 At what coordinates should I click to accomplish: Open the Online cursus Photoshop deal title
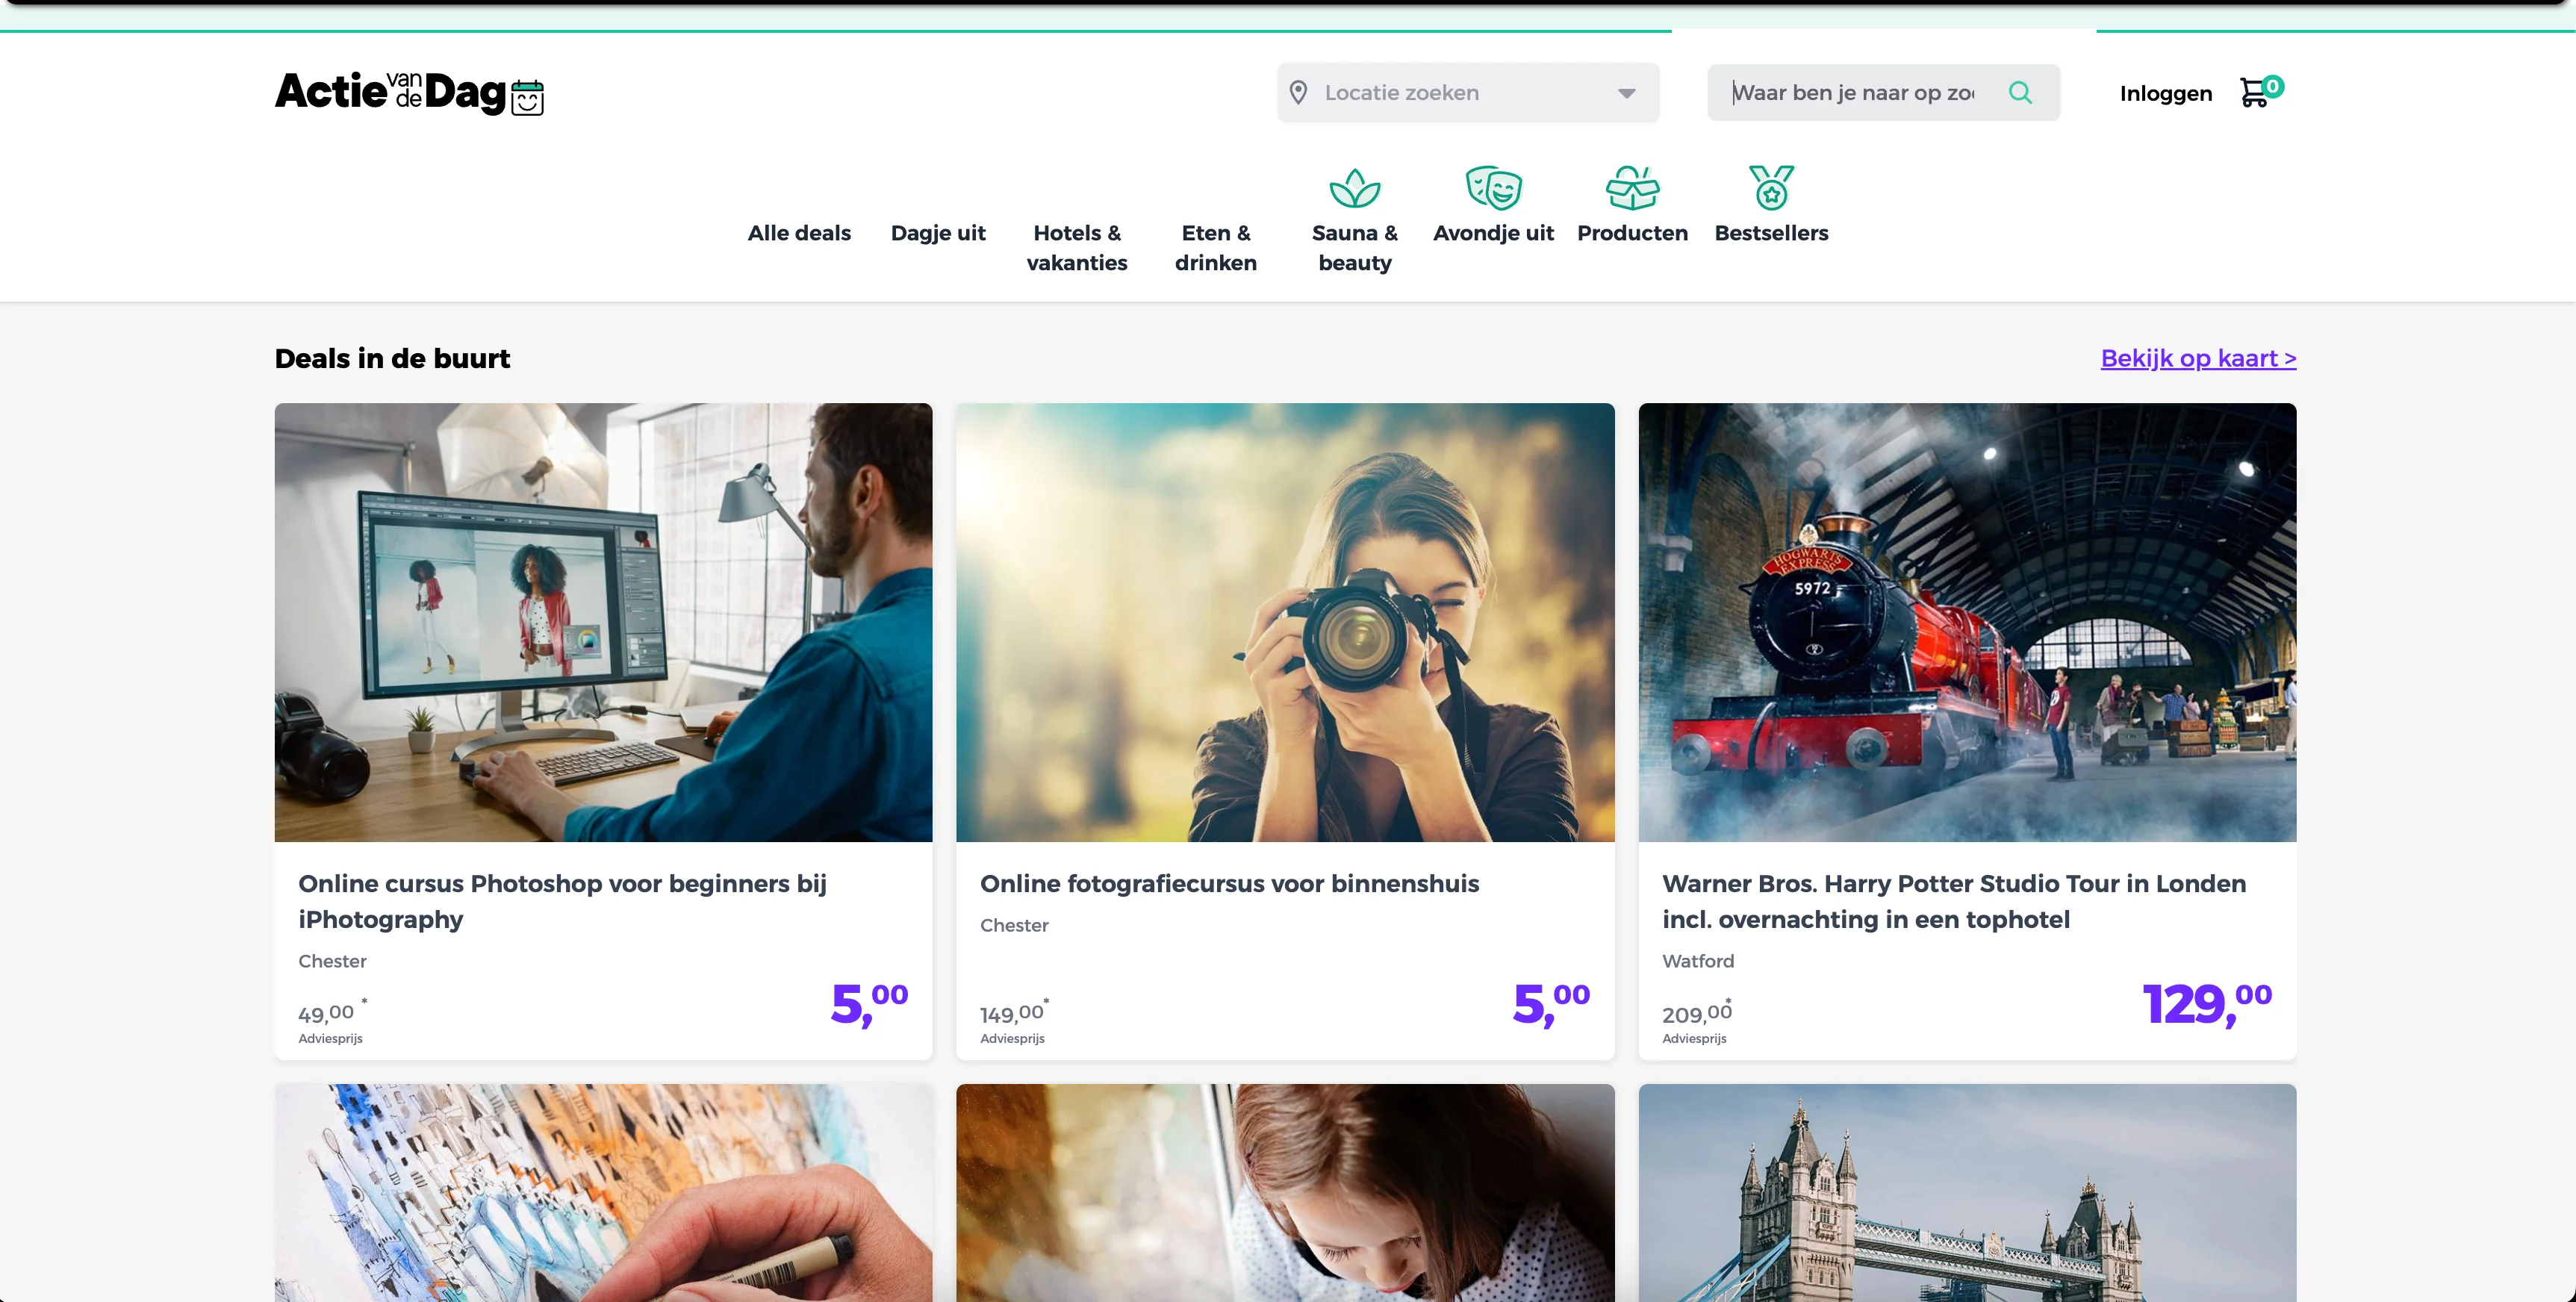point(562,901)
